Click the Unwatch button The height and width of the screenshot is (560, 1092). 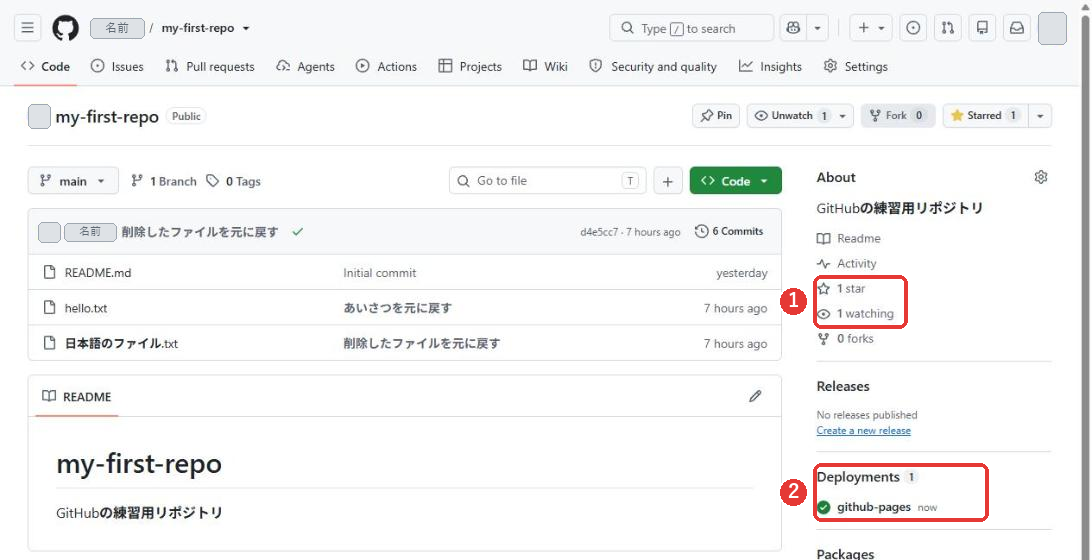(x=791, y=116)
